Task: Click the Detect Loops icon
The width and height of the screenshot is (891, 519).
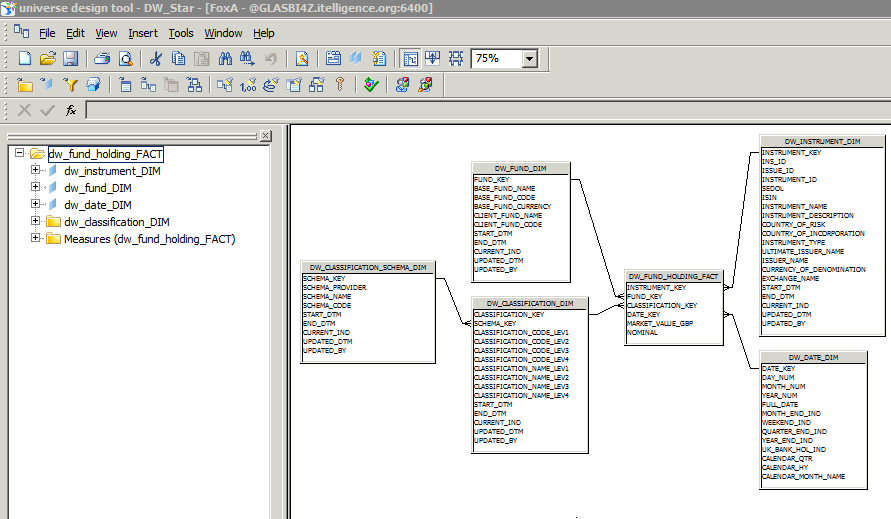Action: click(271, 85)
